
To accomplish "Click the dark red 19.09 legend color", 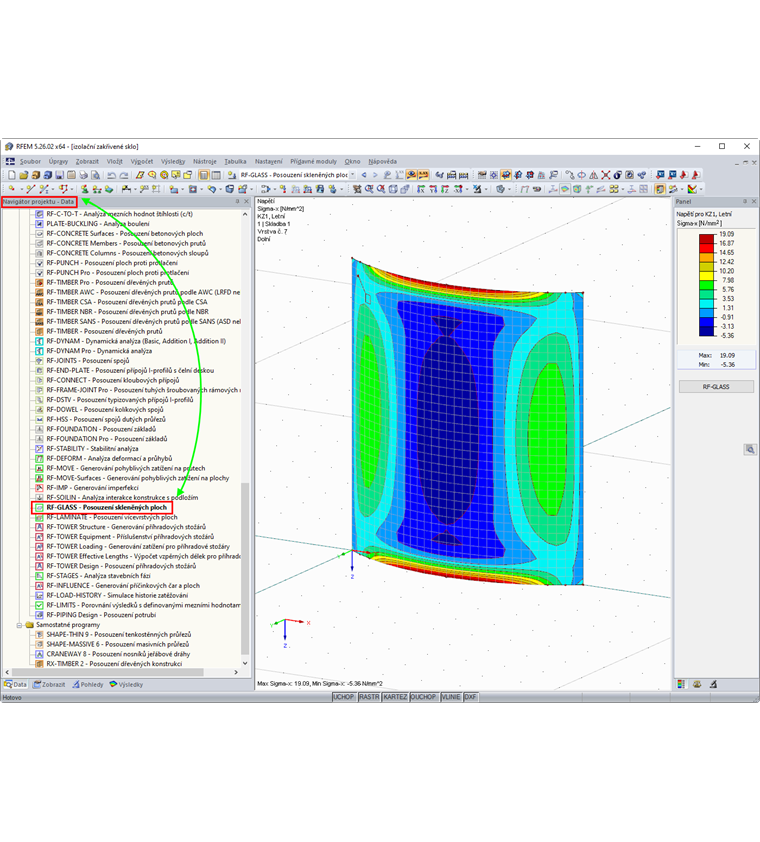I will 707,238.
